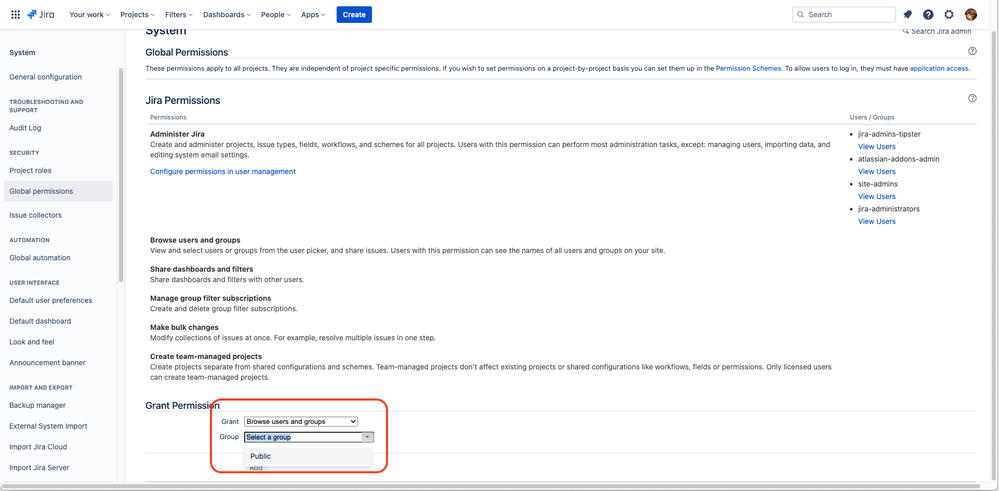This screenshot has width=999, height=491.
Task: Open Import Jira Cloud in sidebar
Action: click(x=38, y=447)
